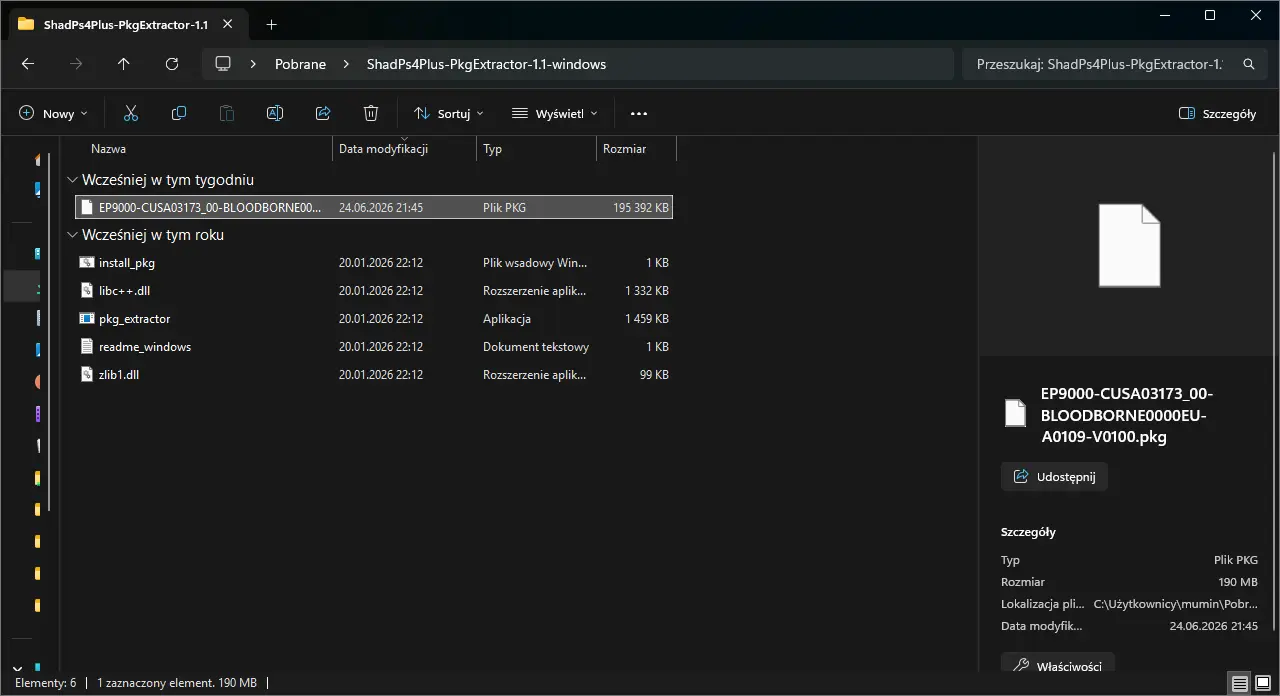Go up one folder level
The image size is (1280, 696).
pyautogui.click(x=124, y=64)
